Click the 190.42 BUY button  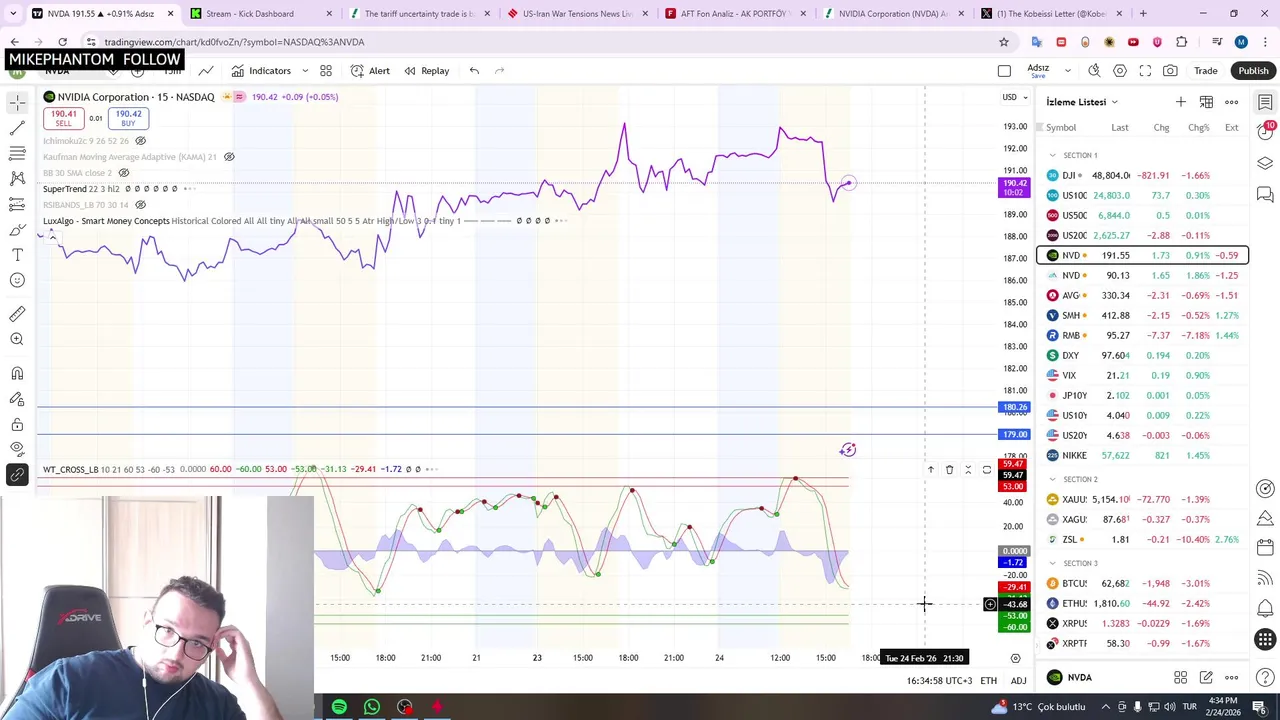(128, 118)
